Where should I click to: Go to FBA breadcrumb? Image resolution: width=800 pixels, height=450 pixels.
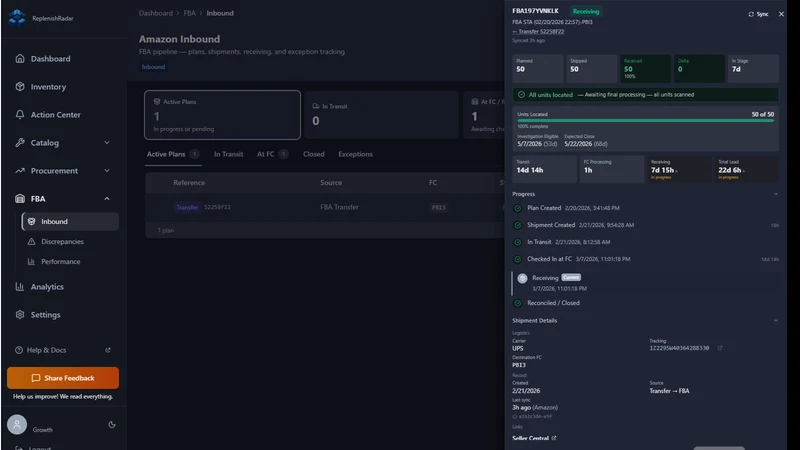[189, 13]
